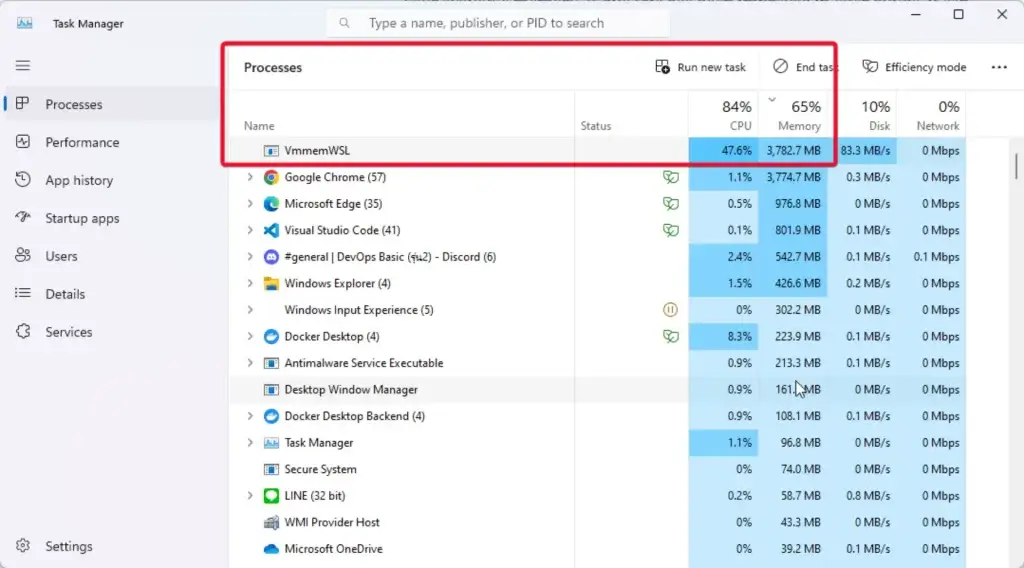Open the Services page
1024x568 pixels.
pyautogui.click(x=111, y=332)
